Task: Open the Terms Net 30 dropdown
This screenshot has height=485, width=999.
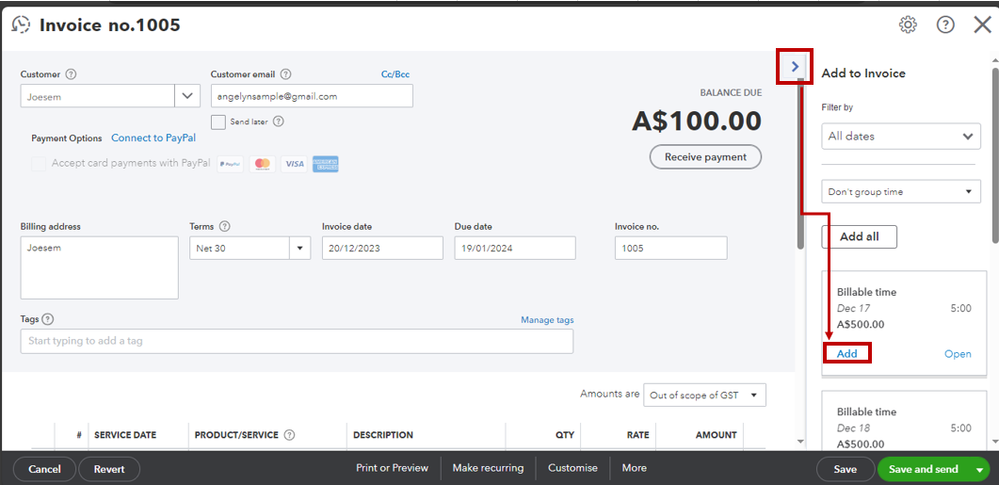Action: coord(299,248)
